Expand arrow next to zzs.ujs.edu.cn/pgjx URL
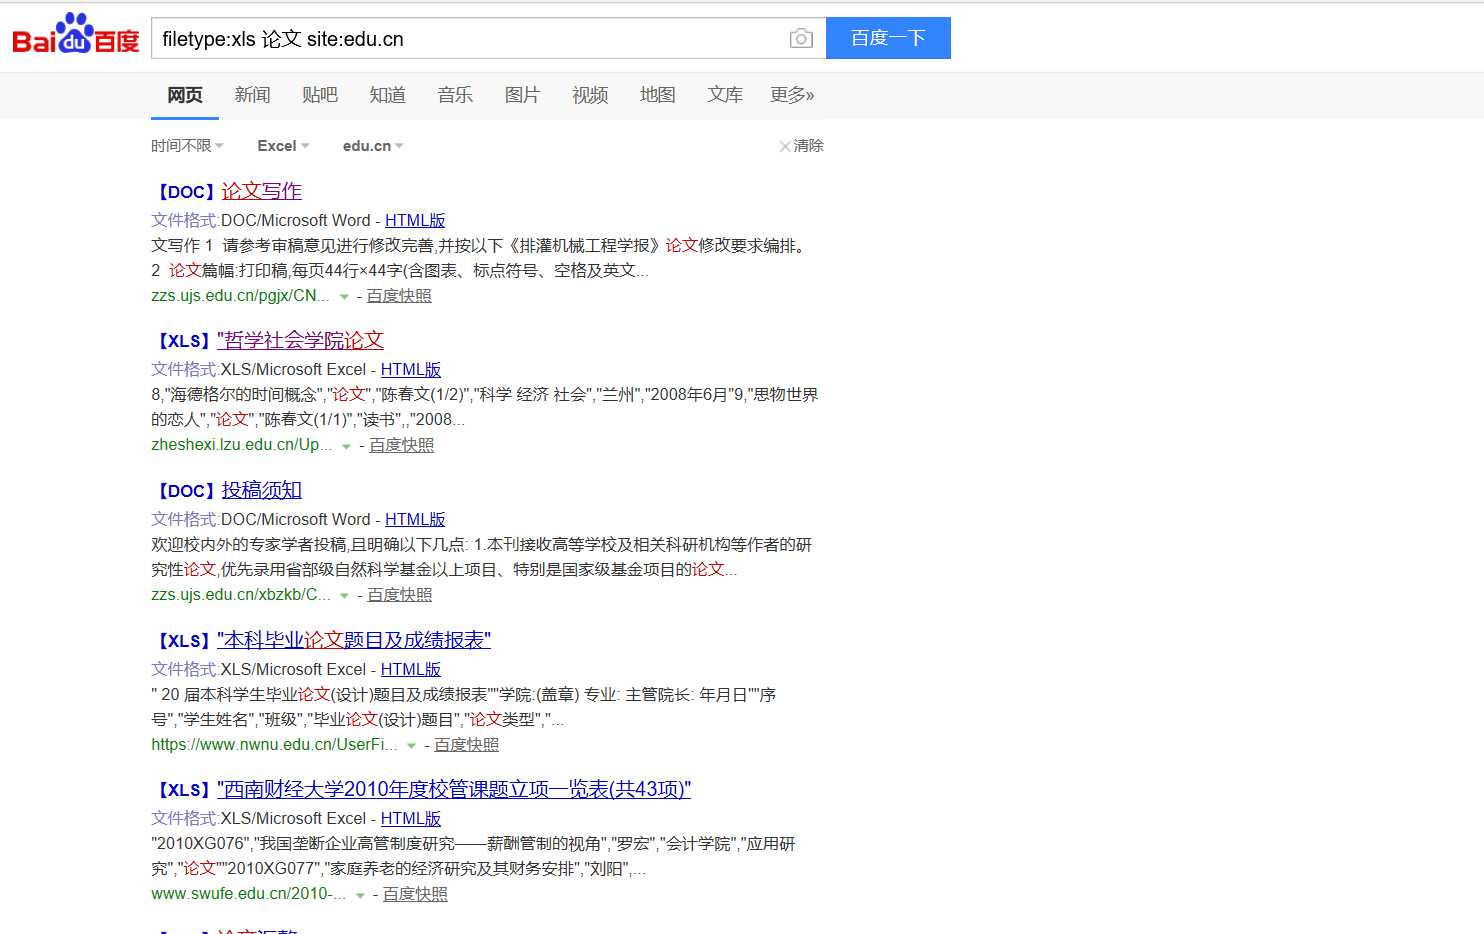This screenshot has height=934, width=1484. tap(344, 297)
